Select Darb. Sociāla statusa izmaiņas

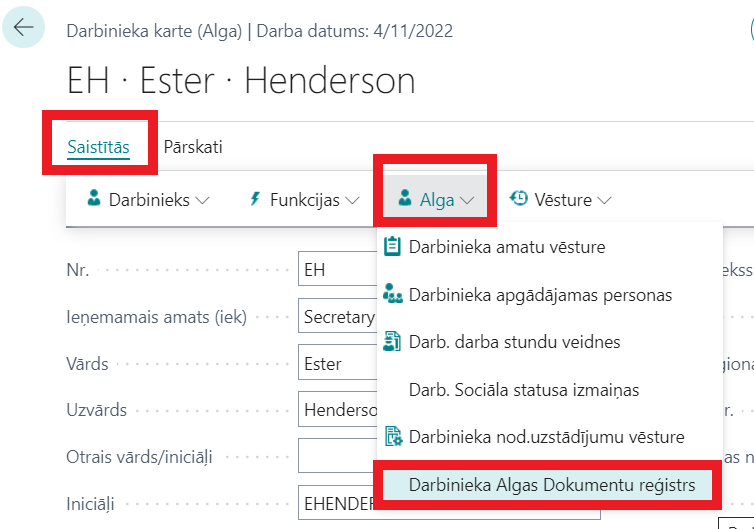pyautogui.click(x=523, y=389)
